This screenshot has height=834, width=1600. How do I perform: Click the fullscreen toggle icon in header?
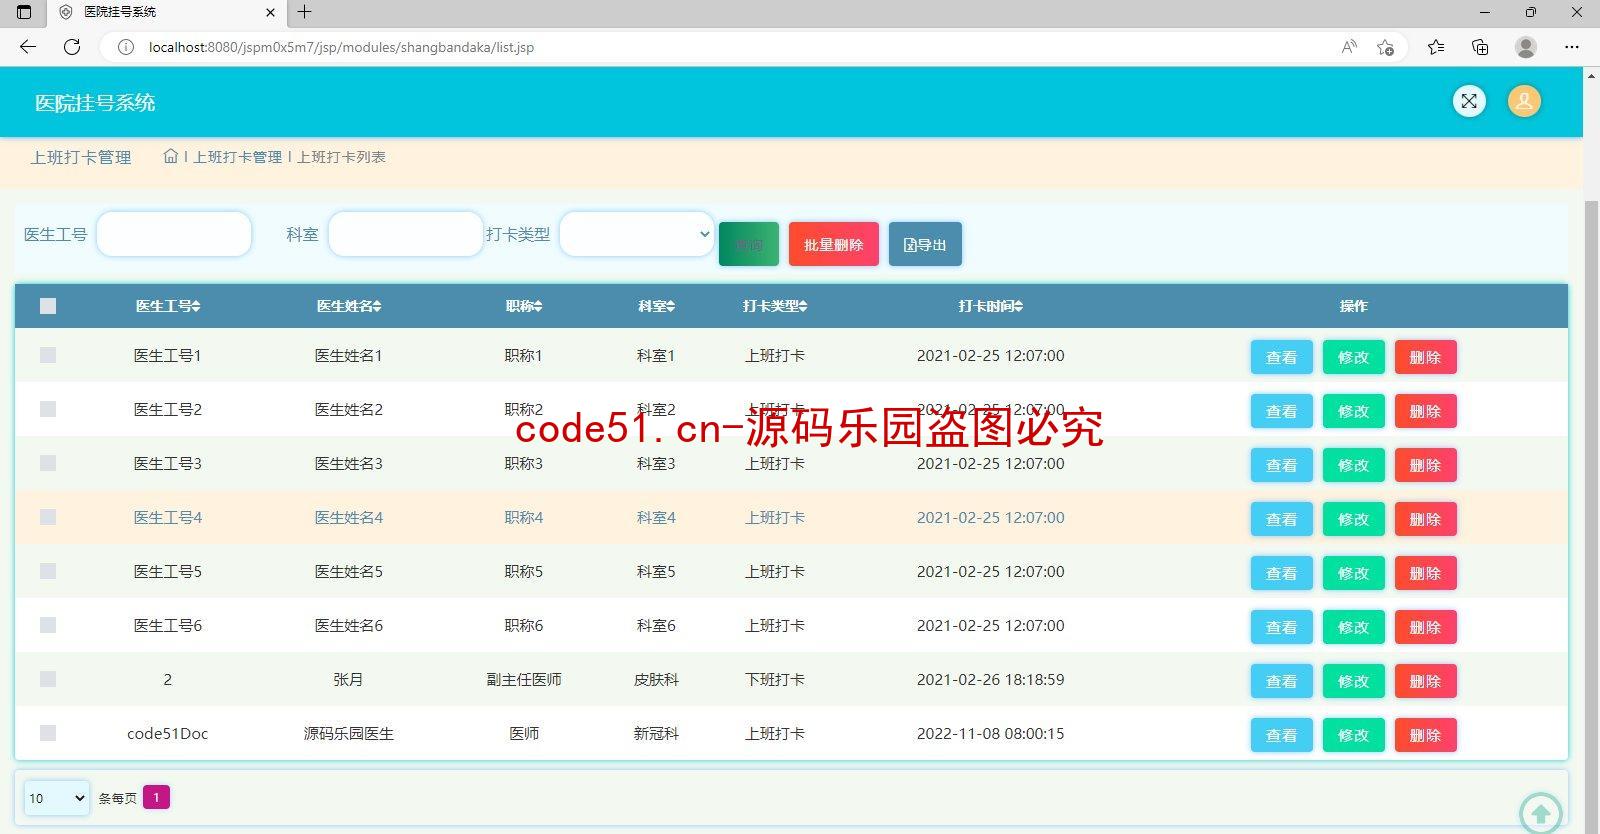click(x=1469, y=101)
